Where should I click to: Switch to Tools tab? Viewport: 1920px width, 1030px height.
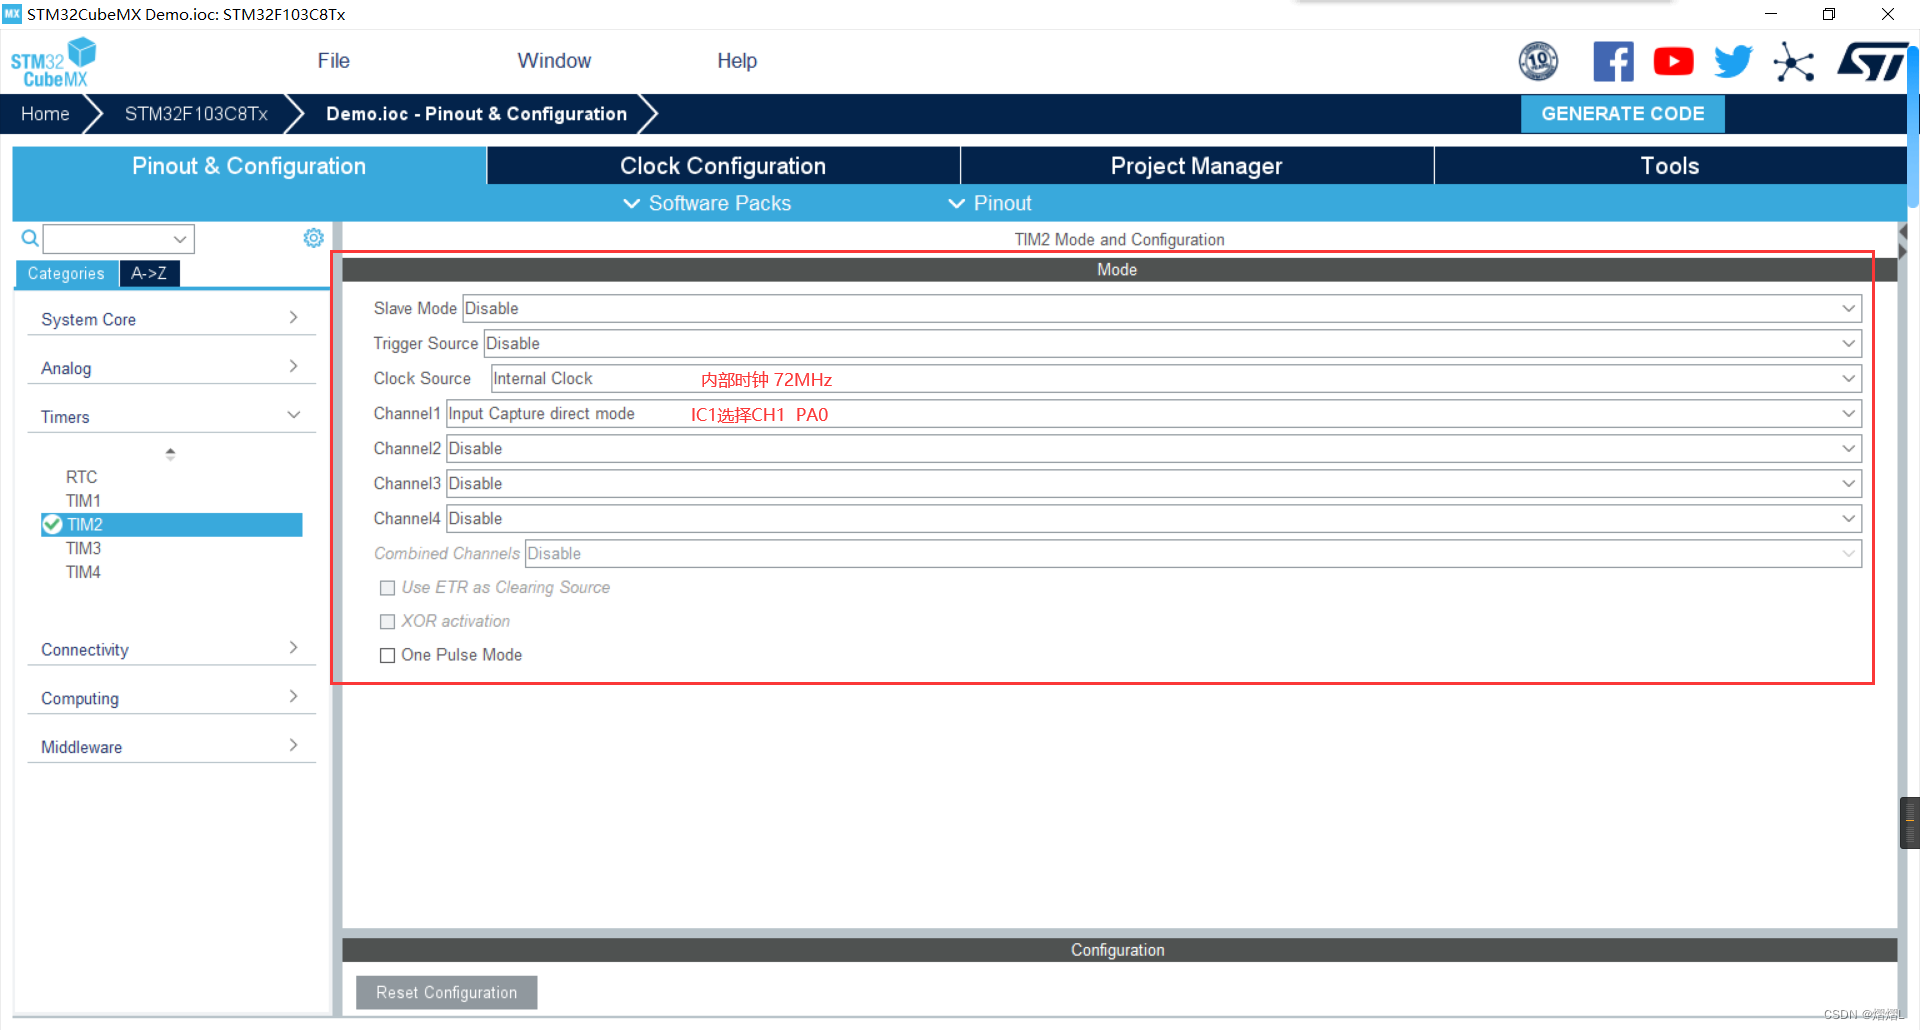(x=1670, y=166)
